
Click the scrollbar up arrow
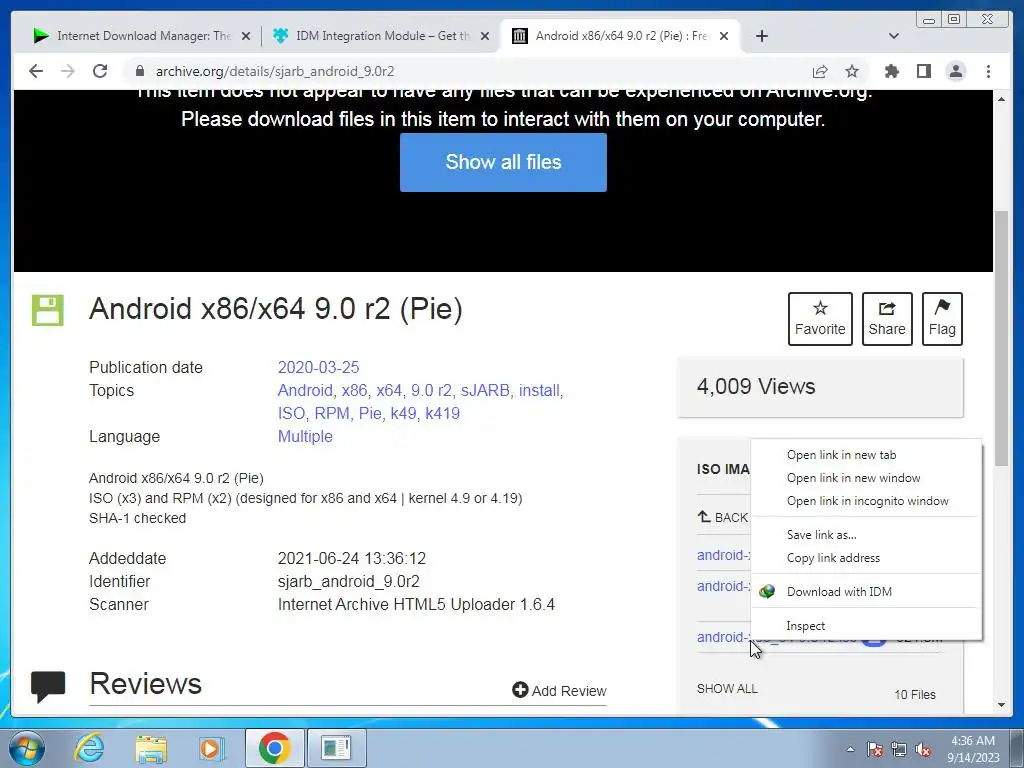click(x=1002, y=99)
